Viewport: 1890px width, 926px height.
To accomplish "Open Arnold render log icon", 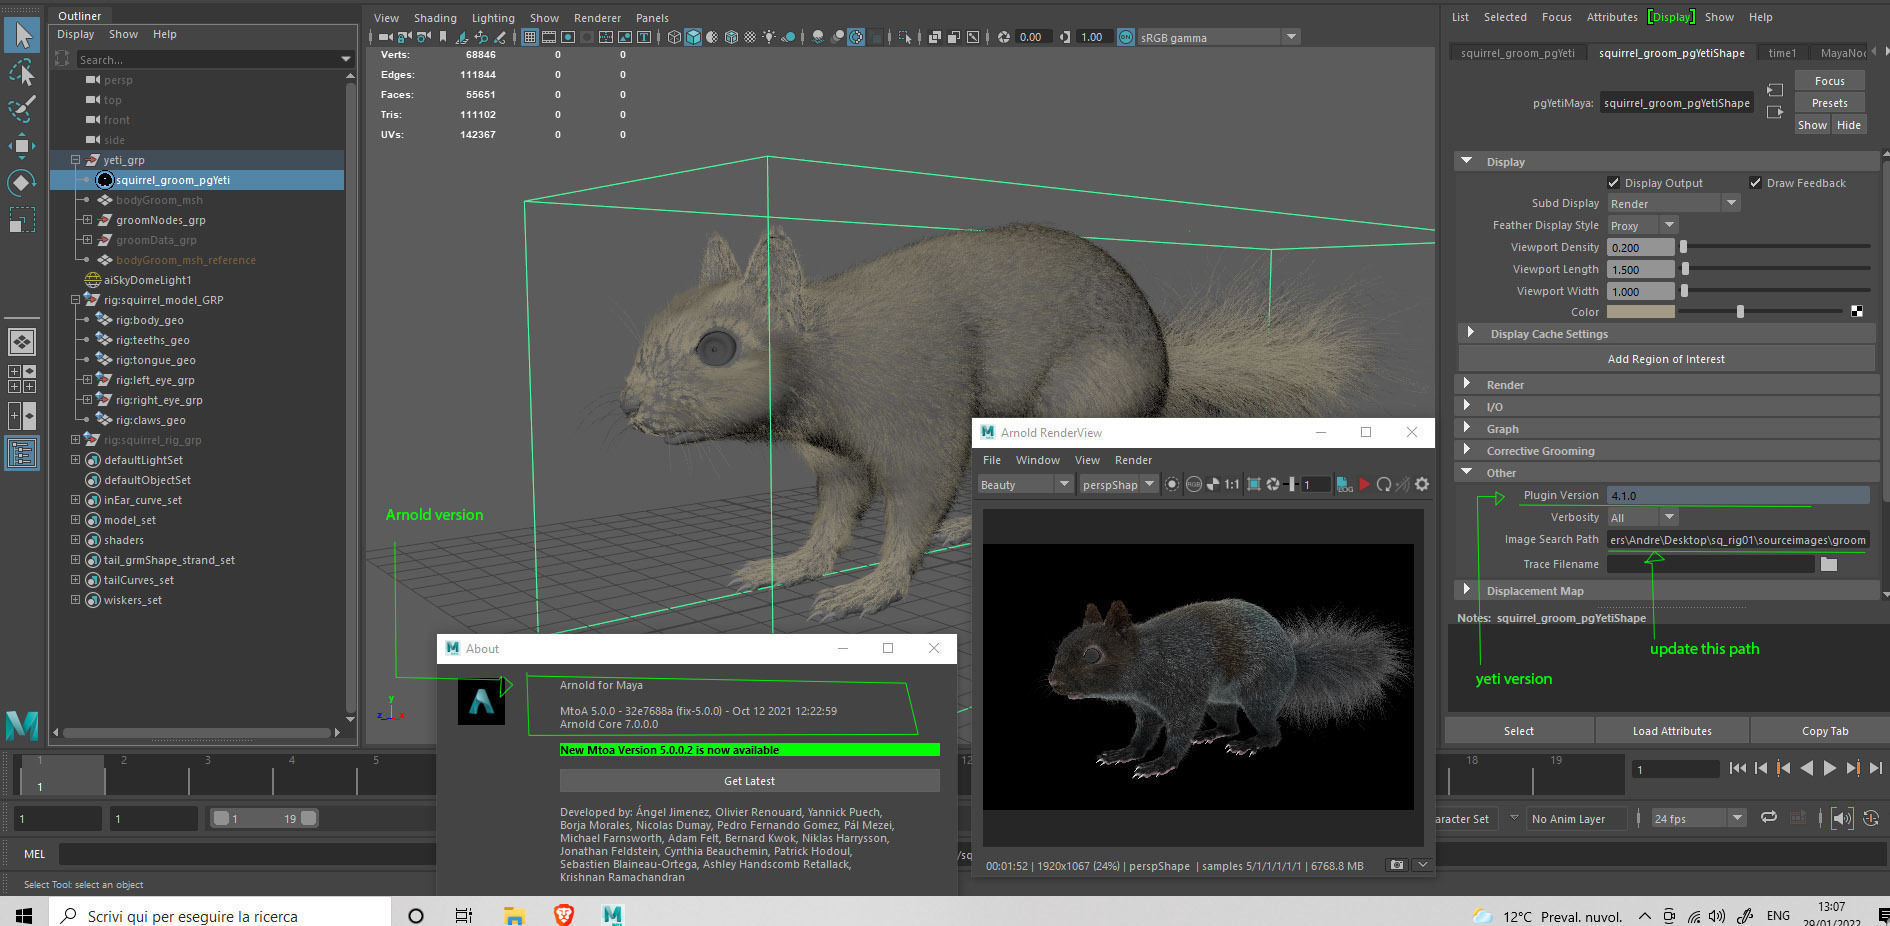I will [x=1344, y=484].
